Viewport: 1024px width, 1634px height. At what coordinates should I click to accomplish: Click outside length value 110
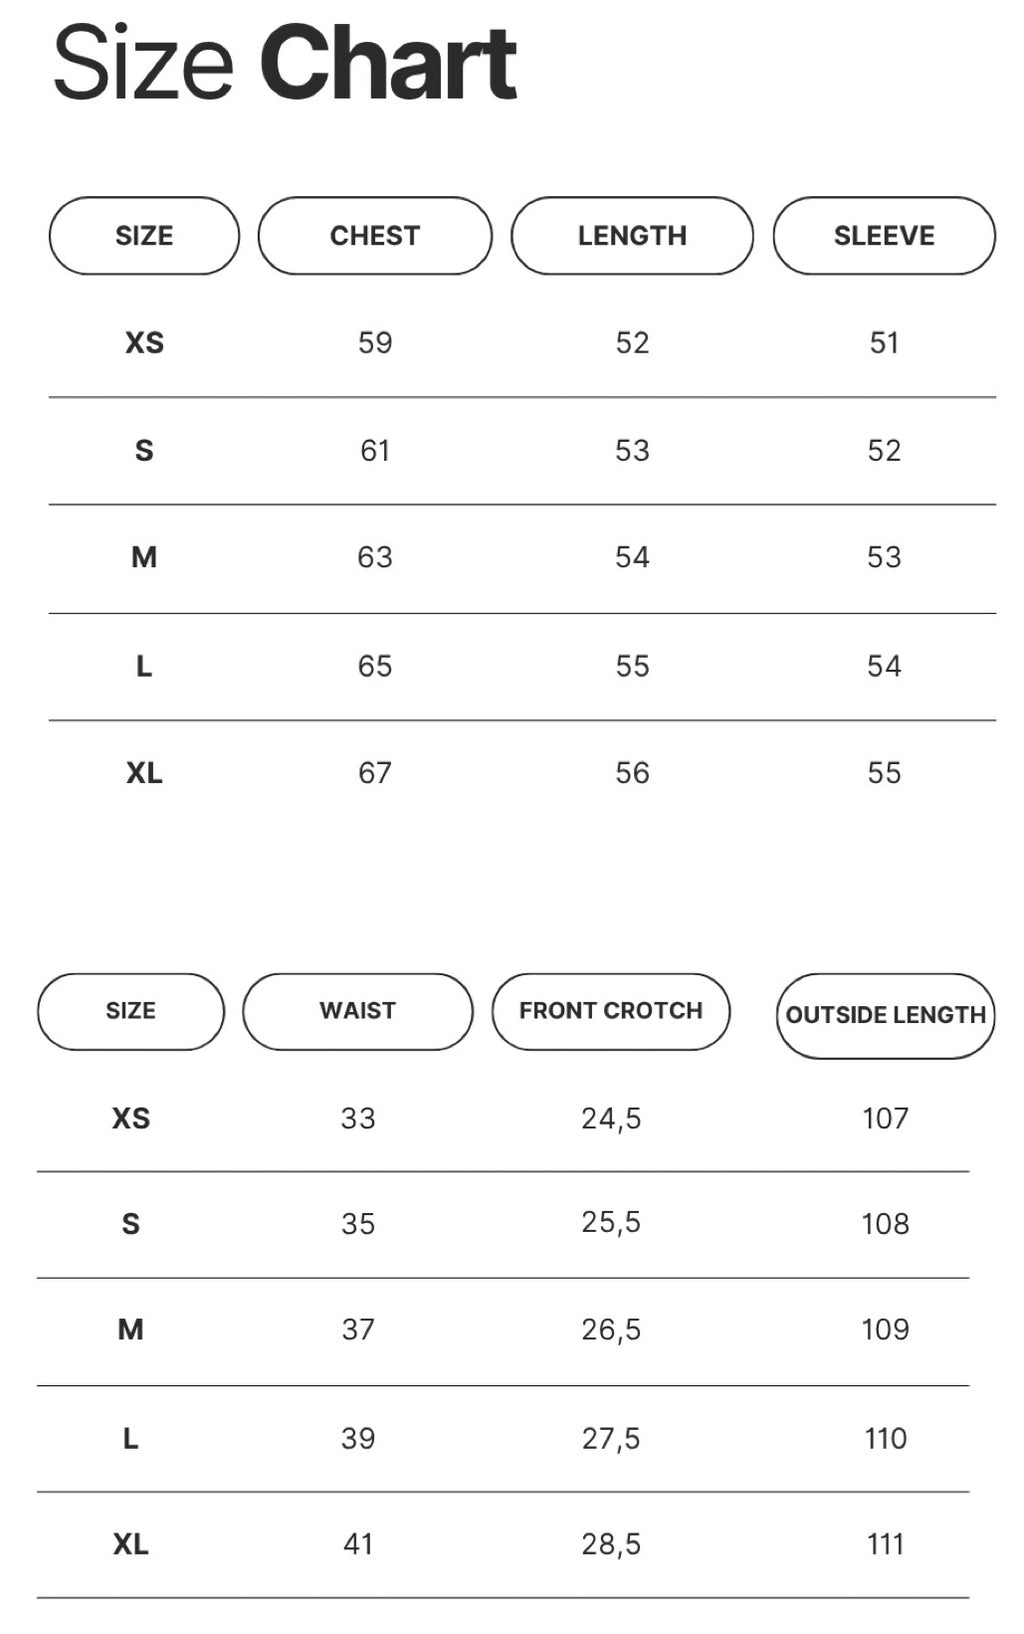[886, 1439]
